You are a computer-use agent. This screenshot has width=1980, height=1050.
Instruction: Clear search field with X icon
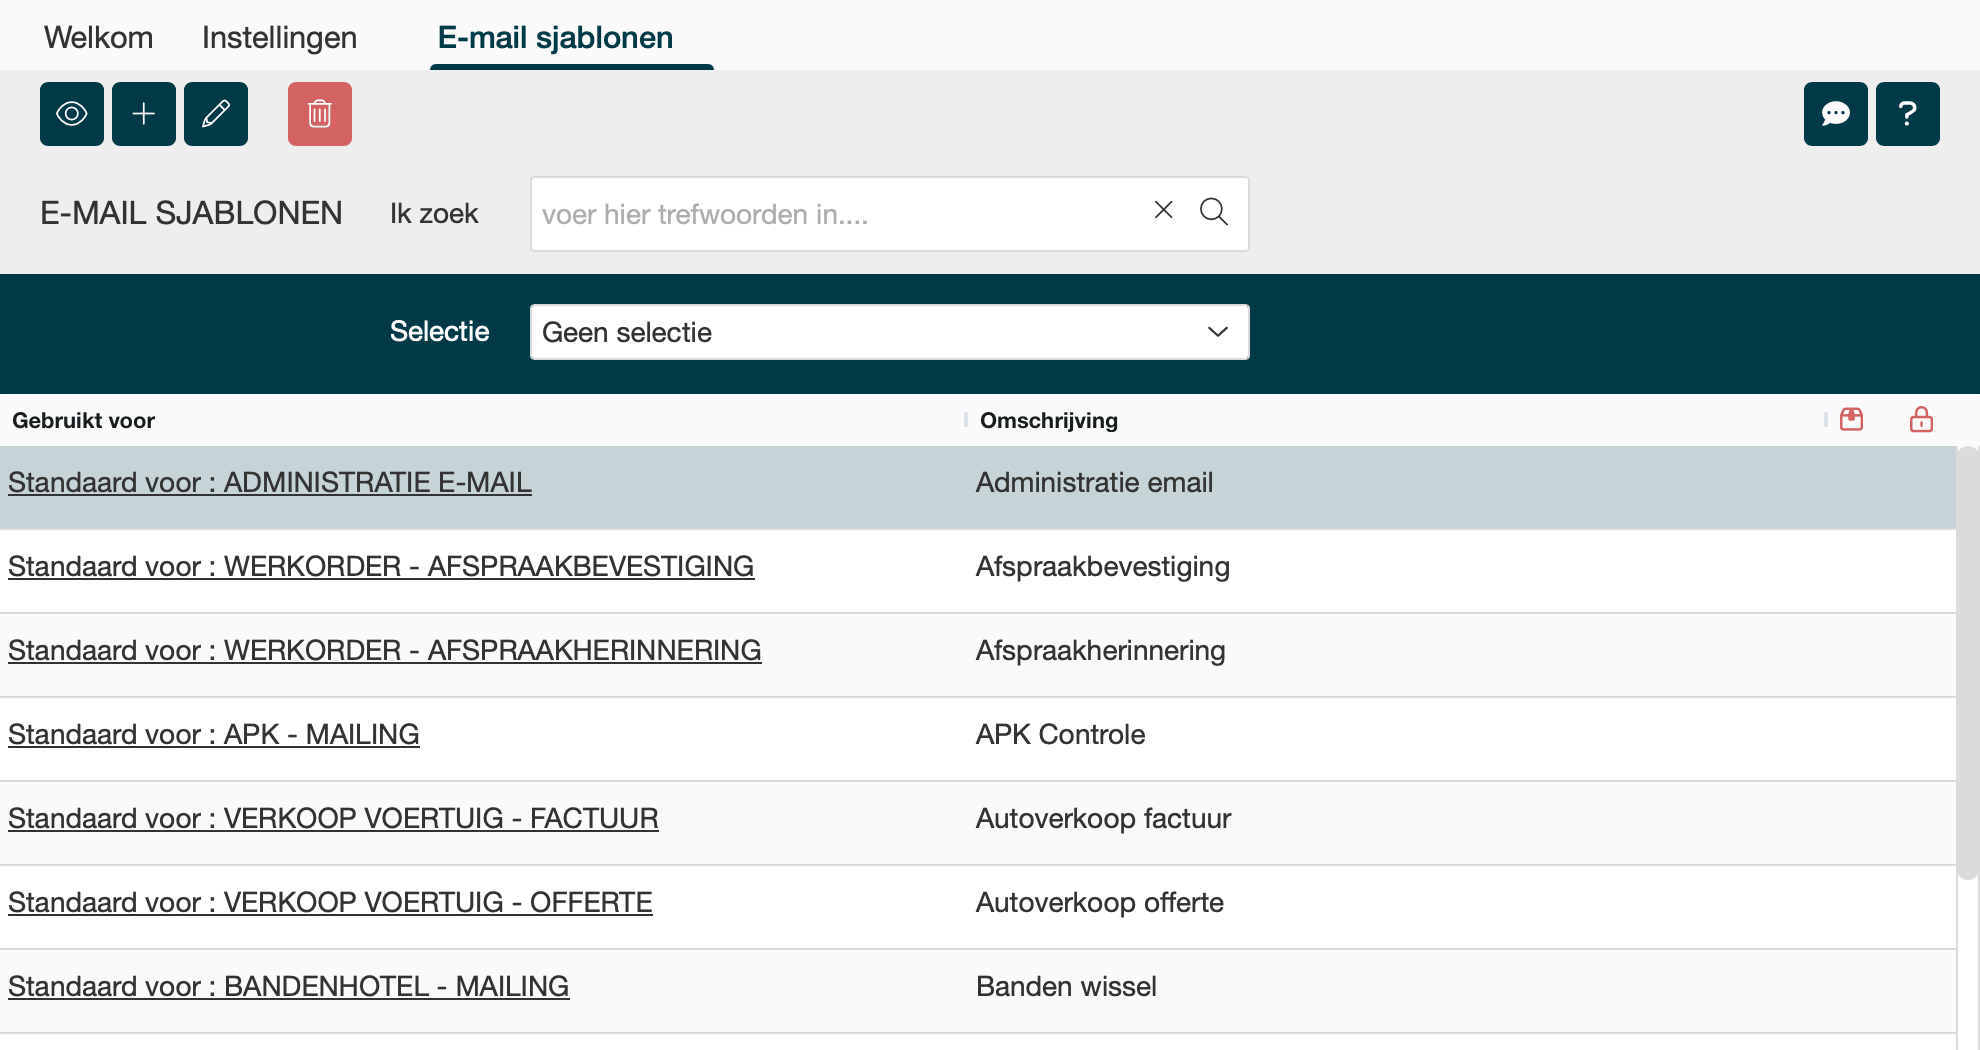pos(1163,210)
